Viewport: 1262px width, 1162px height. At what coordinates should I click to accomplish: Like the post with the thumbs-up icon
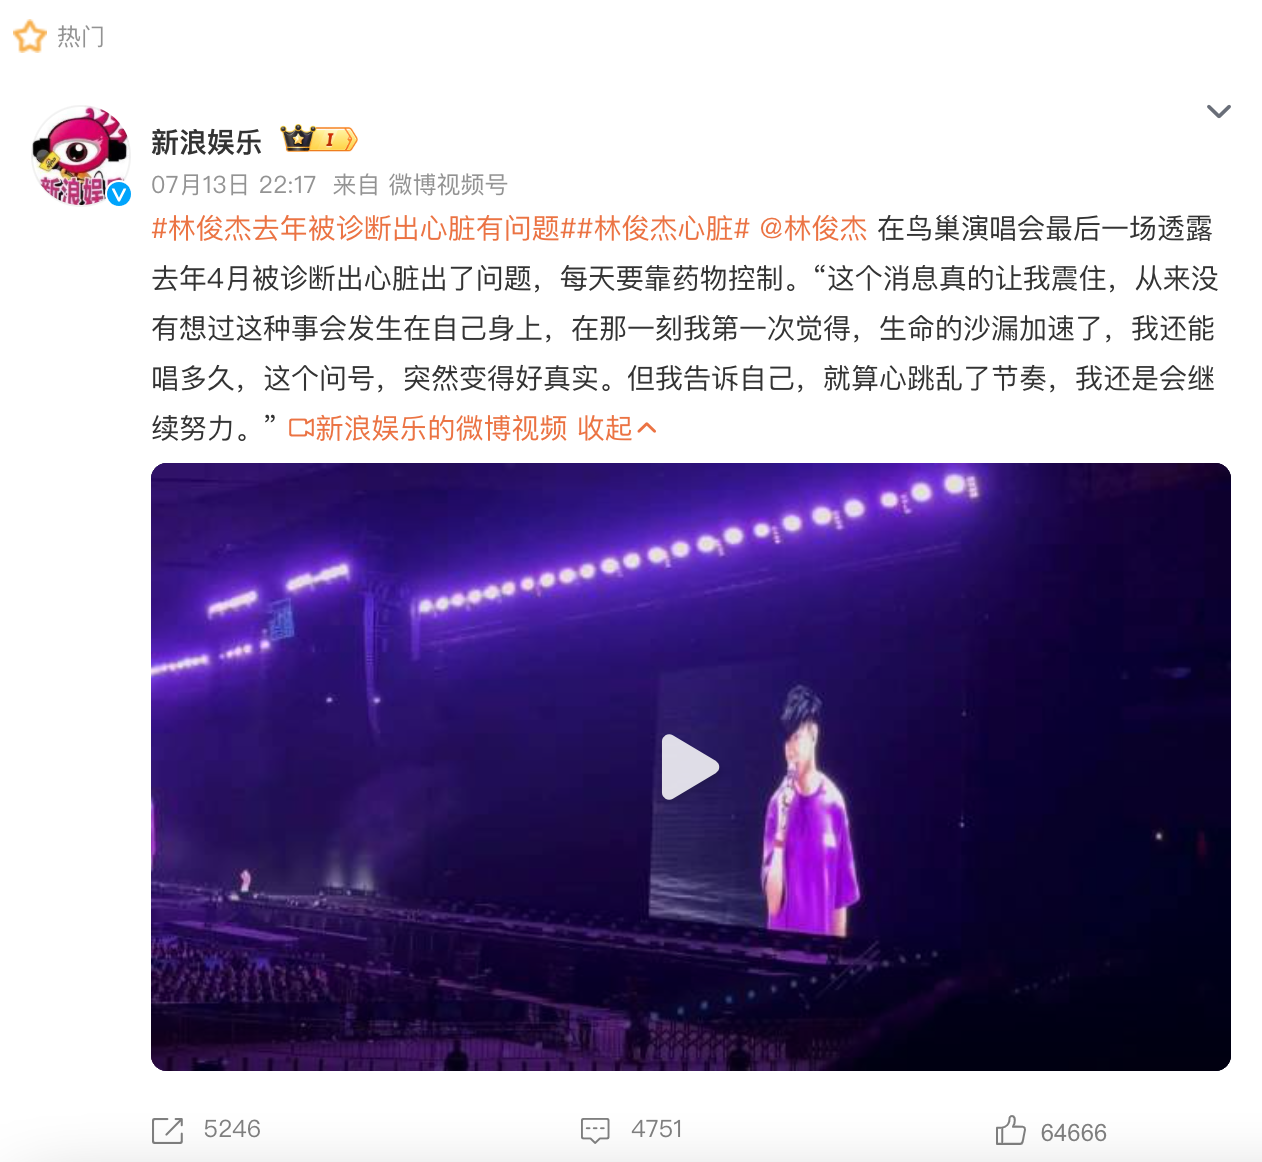pos(1011,1130)
